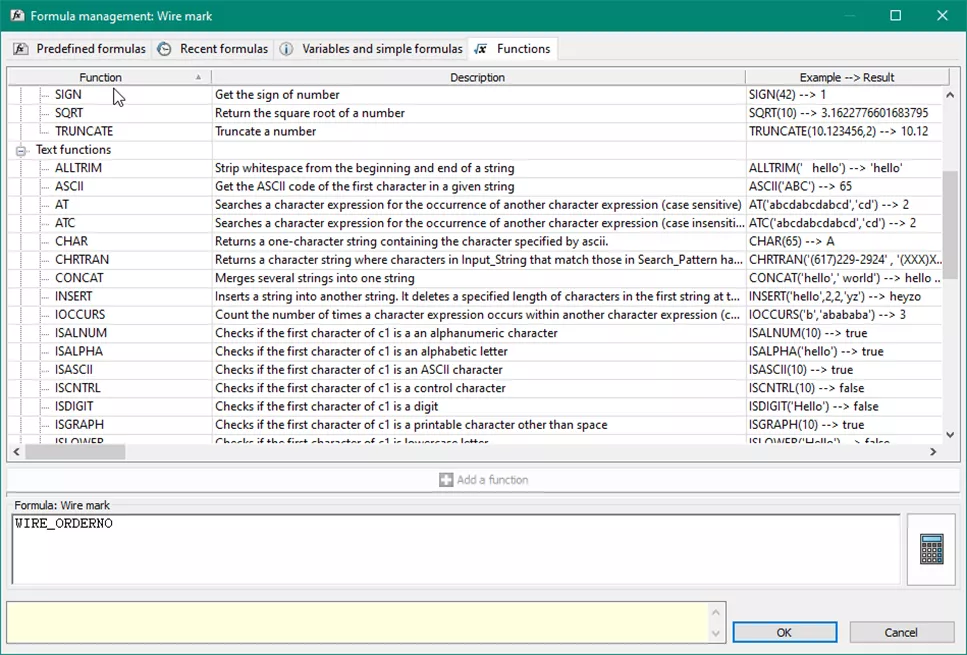Select the CONCAT function row

click(80, 278)
